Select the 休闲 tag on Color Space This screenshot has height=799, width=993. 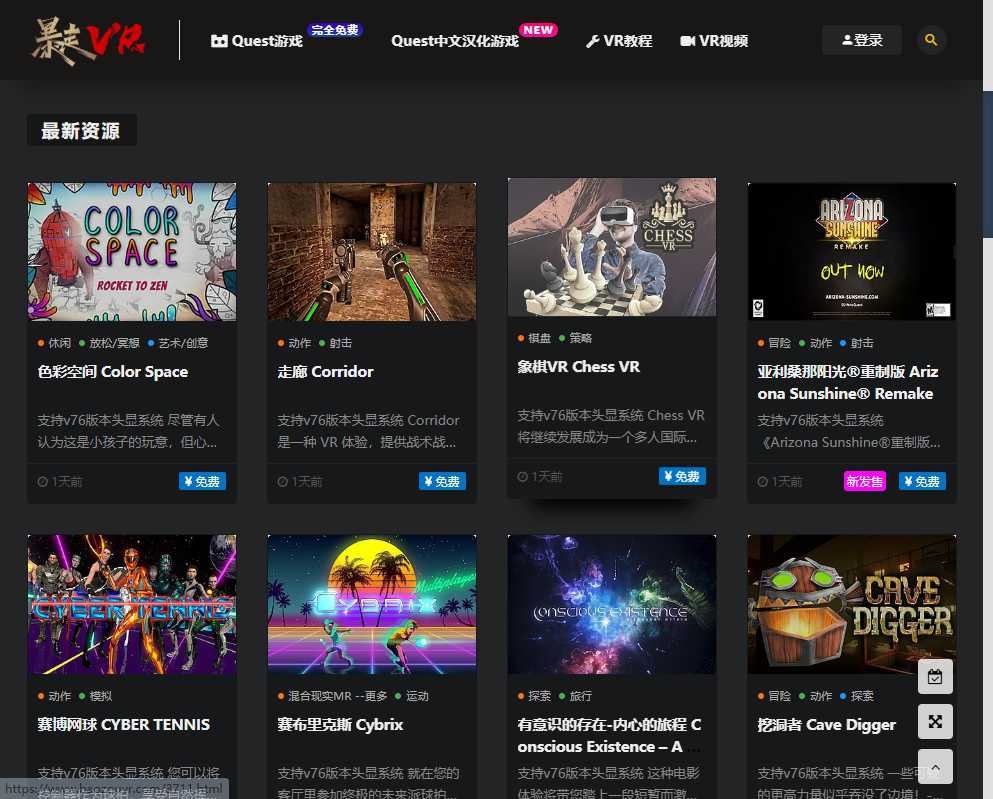(x=55, y=343)
